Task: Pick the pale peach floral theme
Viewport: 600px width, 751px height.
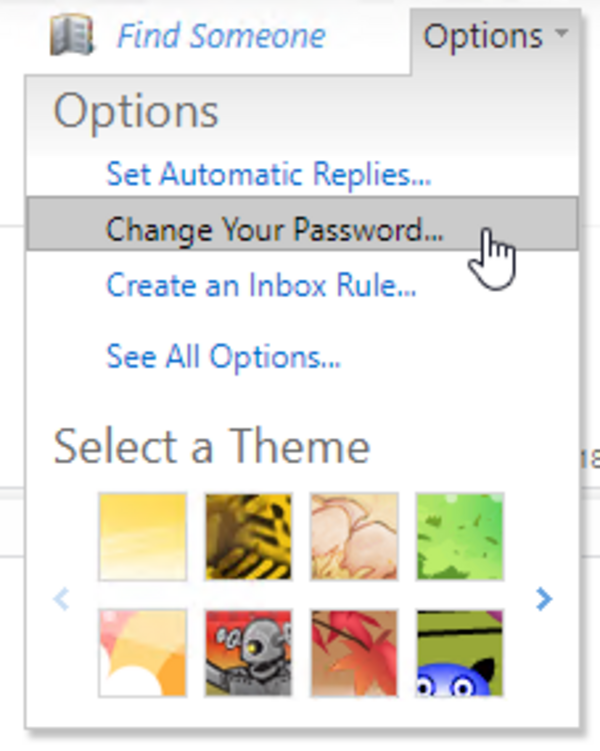Action: point(354,536)
